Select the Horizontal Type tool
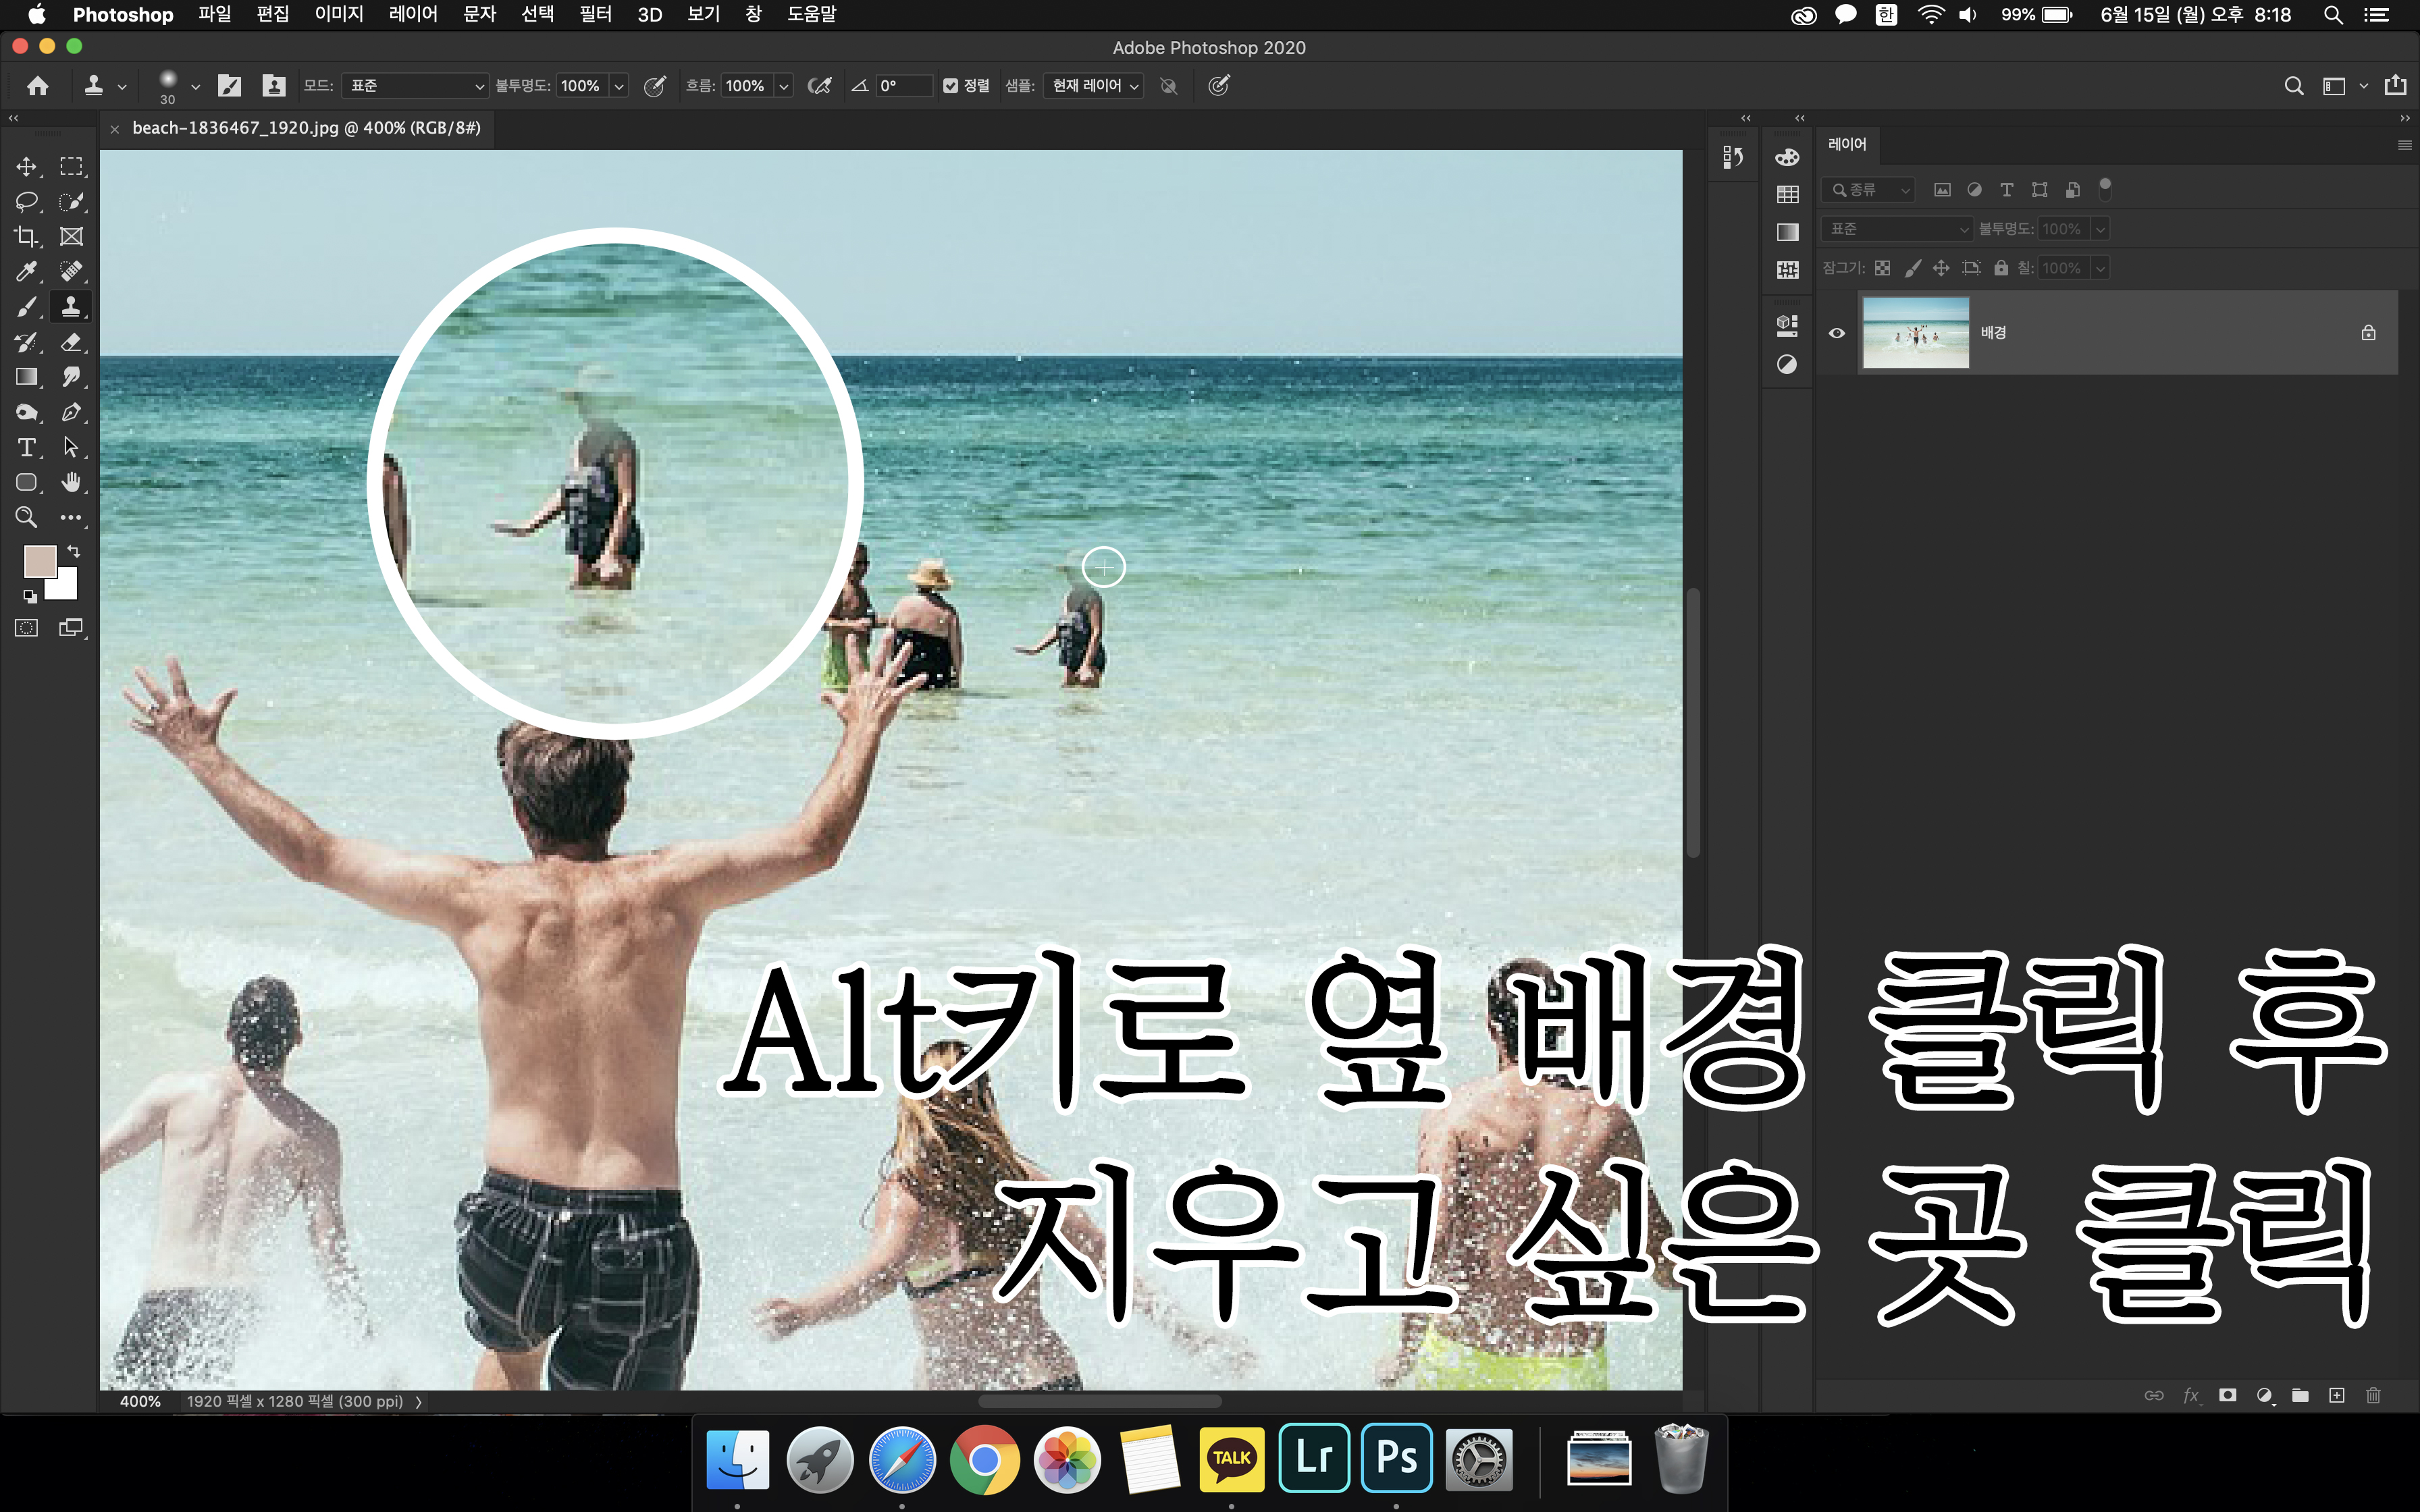2420x1512 pixels. point(26,447)
